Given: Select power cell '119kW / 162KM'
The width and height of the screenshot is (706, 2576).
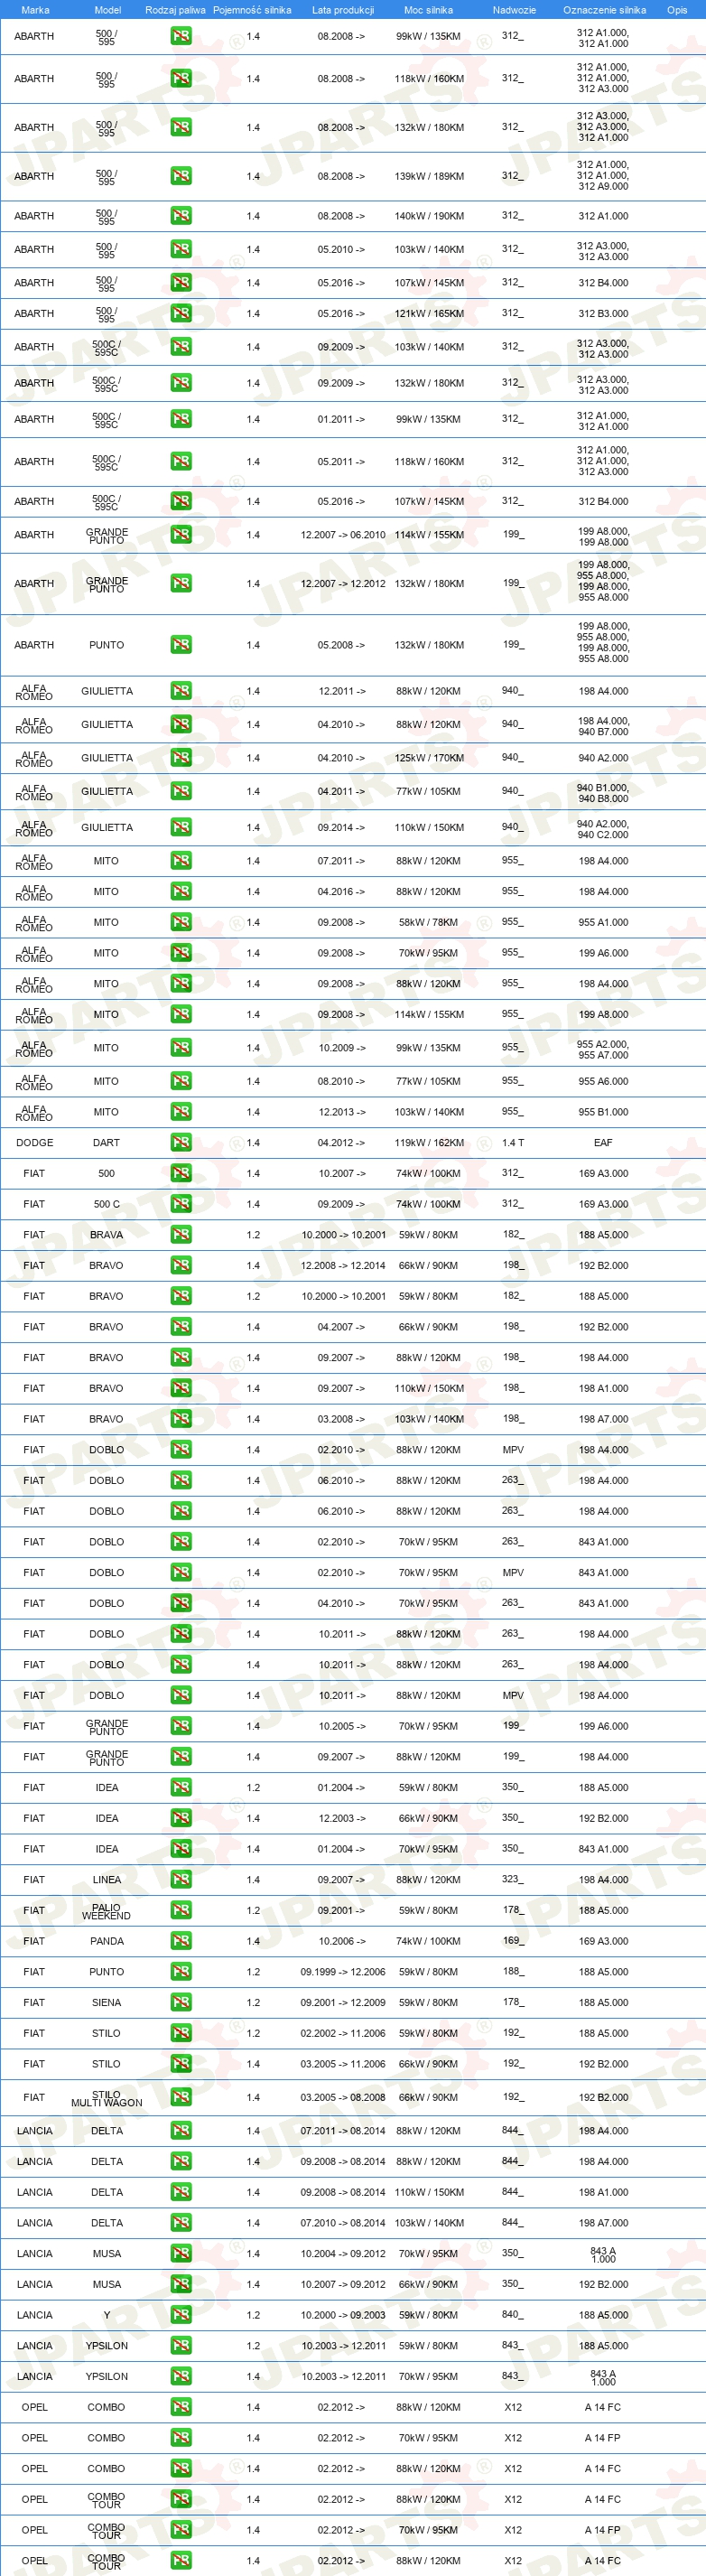Looking at the screenshot, I should tap(429, 1142).
